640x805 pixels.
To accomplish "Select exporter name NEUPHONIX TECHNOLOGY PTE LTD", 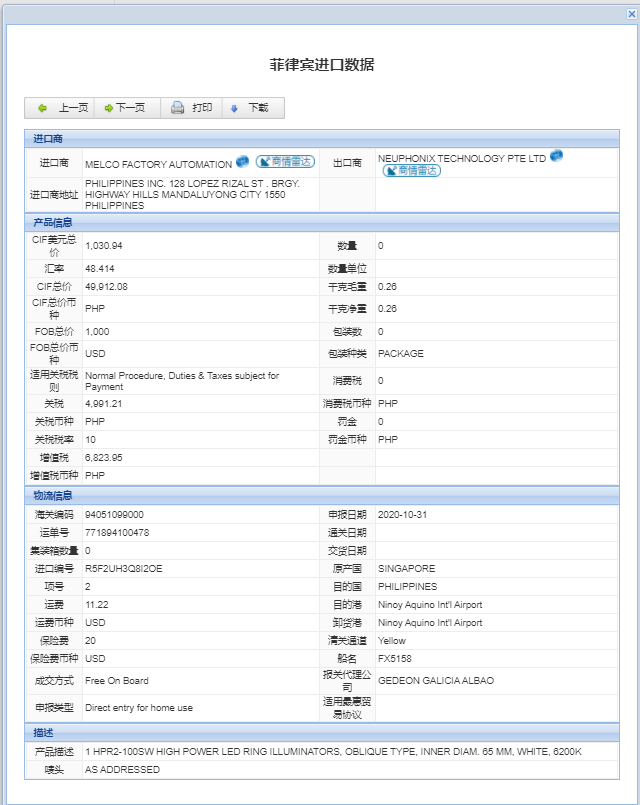I will (x=462, y=158).
